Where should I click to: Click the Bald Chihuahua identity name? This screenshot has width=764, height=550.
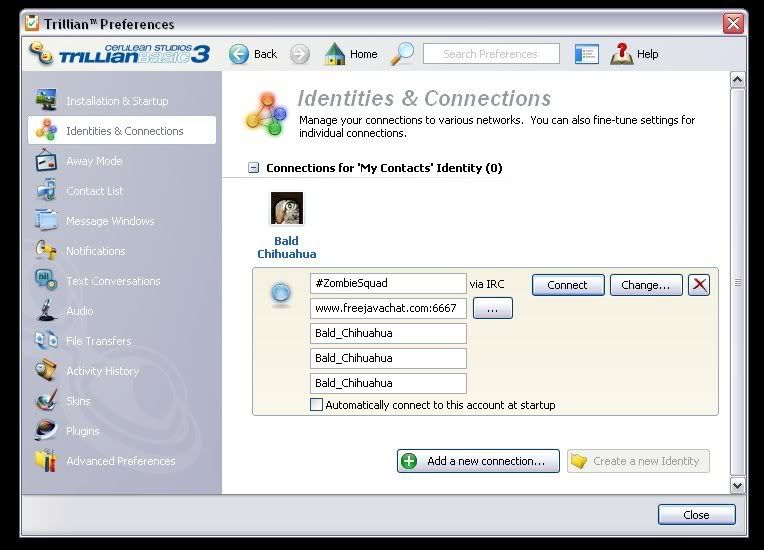[286, 247]
